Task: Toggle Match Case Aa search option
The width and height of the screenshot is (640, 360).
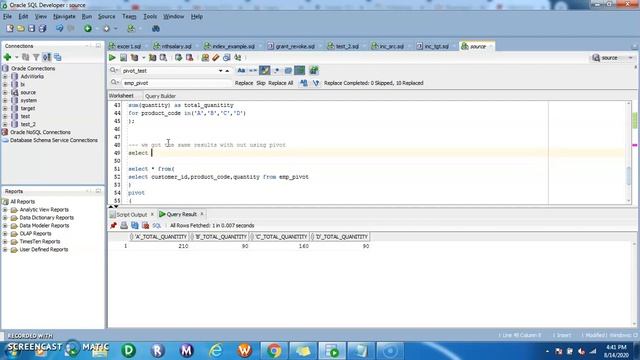Action: coord(241,70)
